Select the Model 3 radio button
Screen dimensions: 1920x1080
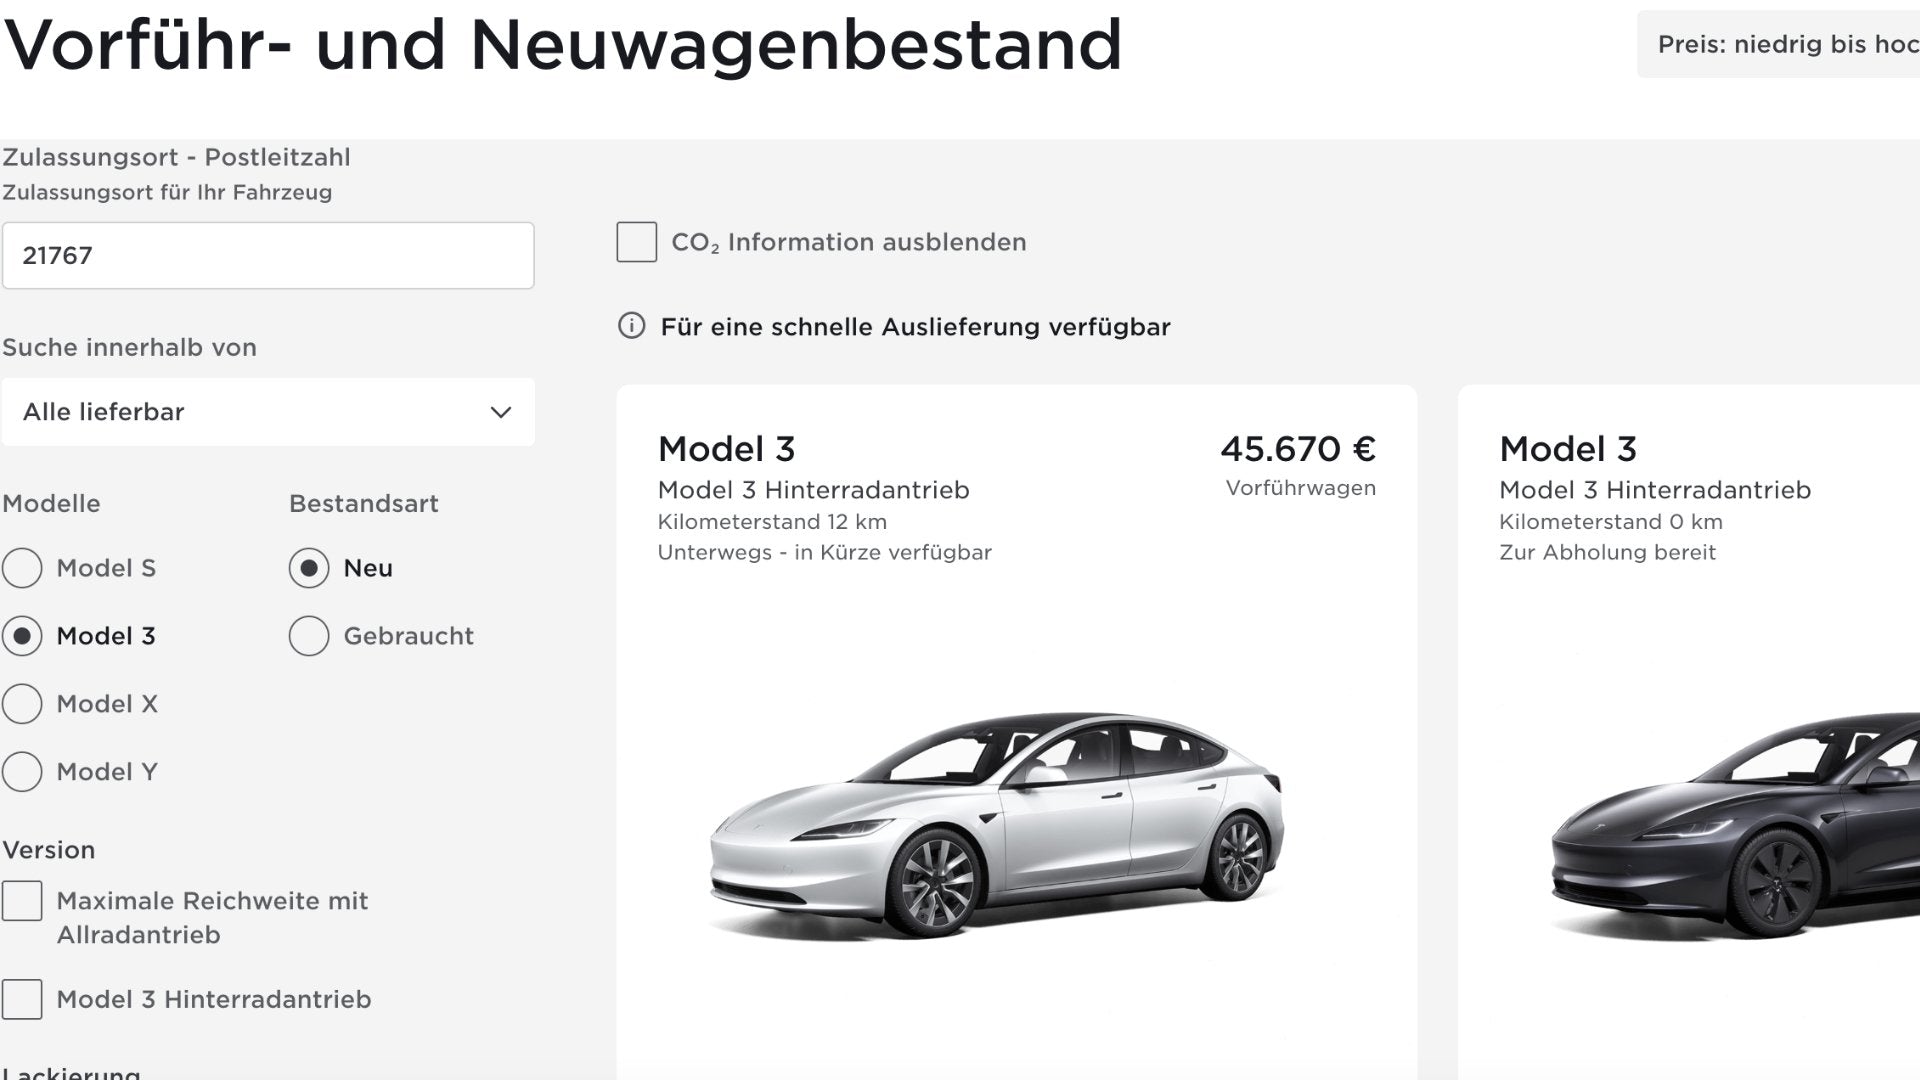[22, 636]
